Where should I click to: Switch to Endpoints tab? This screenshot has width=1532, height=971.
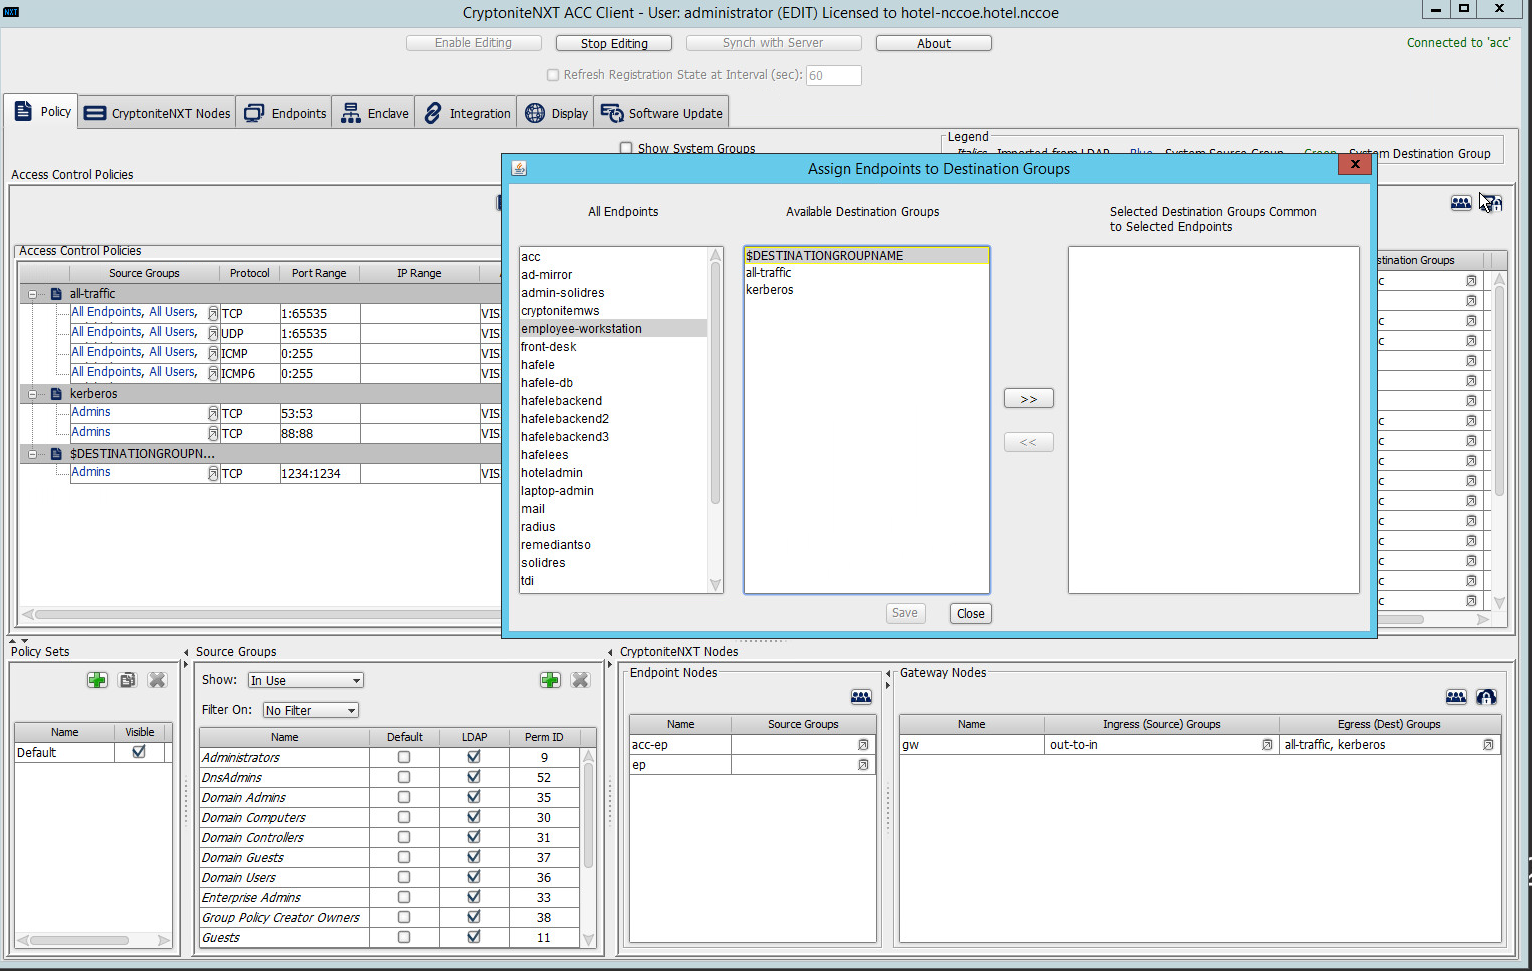click(x=286, y=113)
